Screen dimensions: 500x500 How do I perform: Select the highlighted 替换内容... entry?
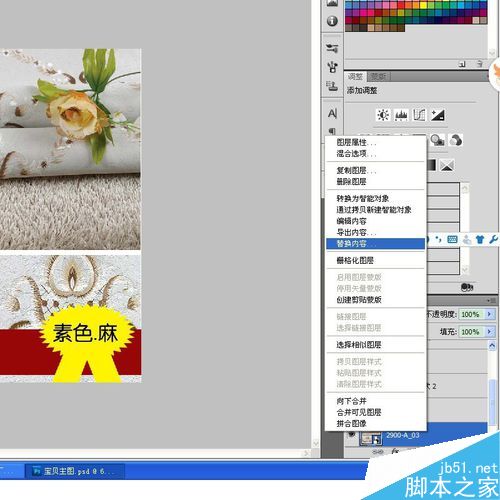[x=376, y=244]
